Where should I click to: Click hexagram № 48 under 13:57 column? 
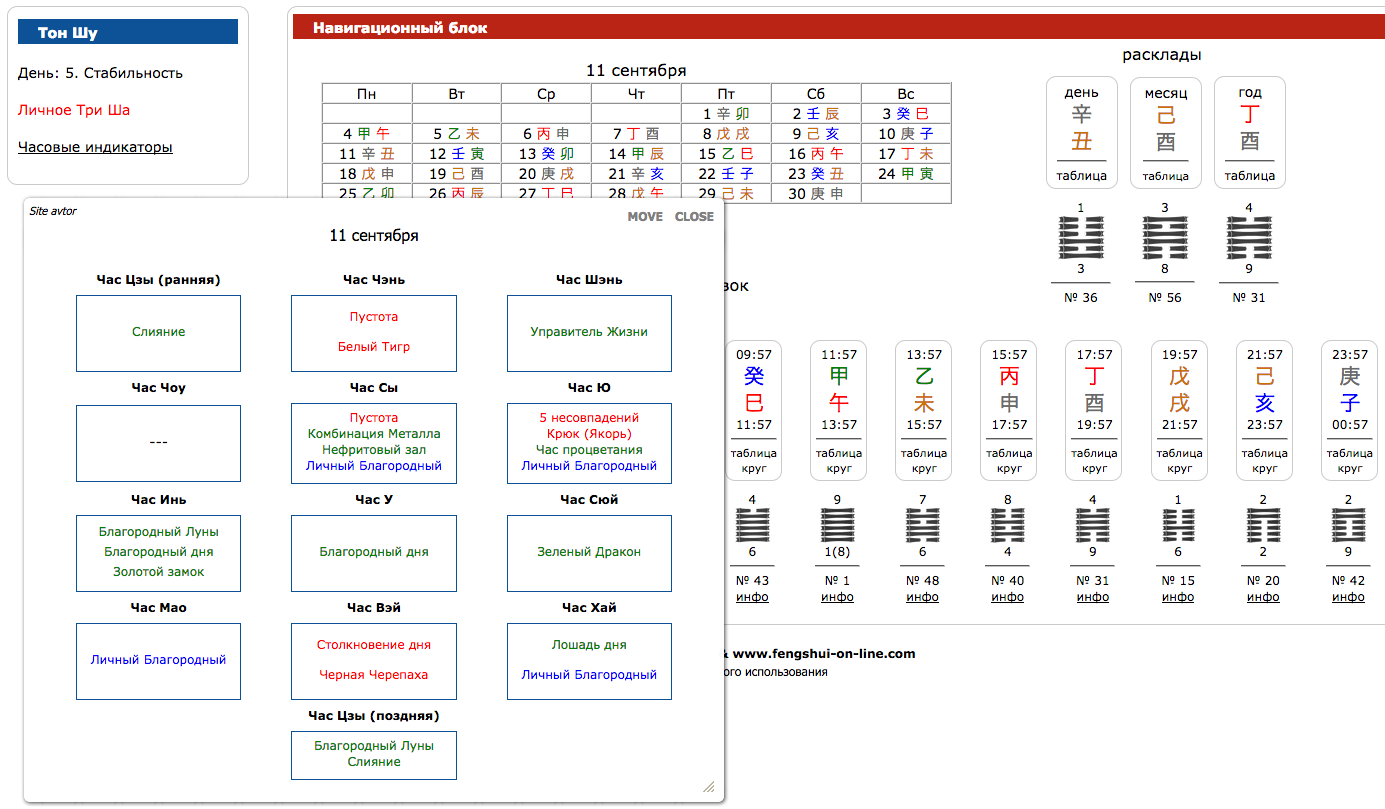point(923,526)
